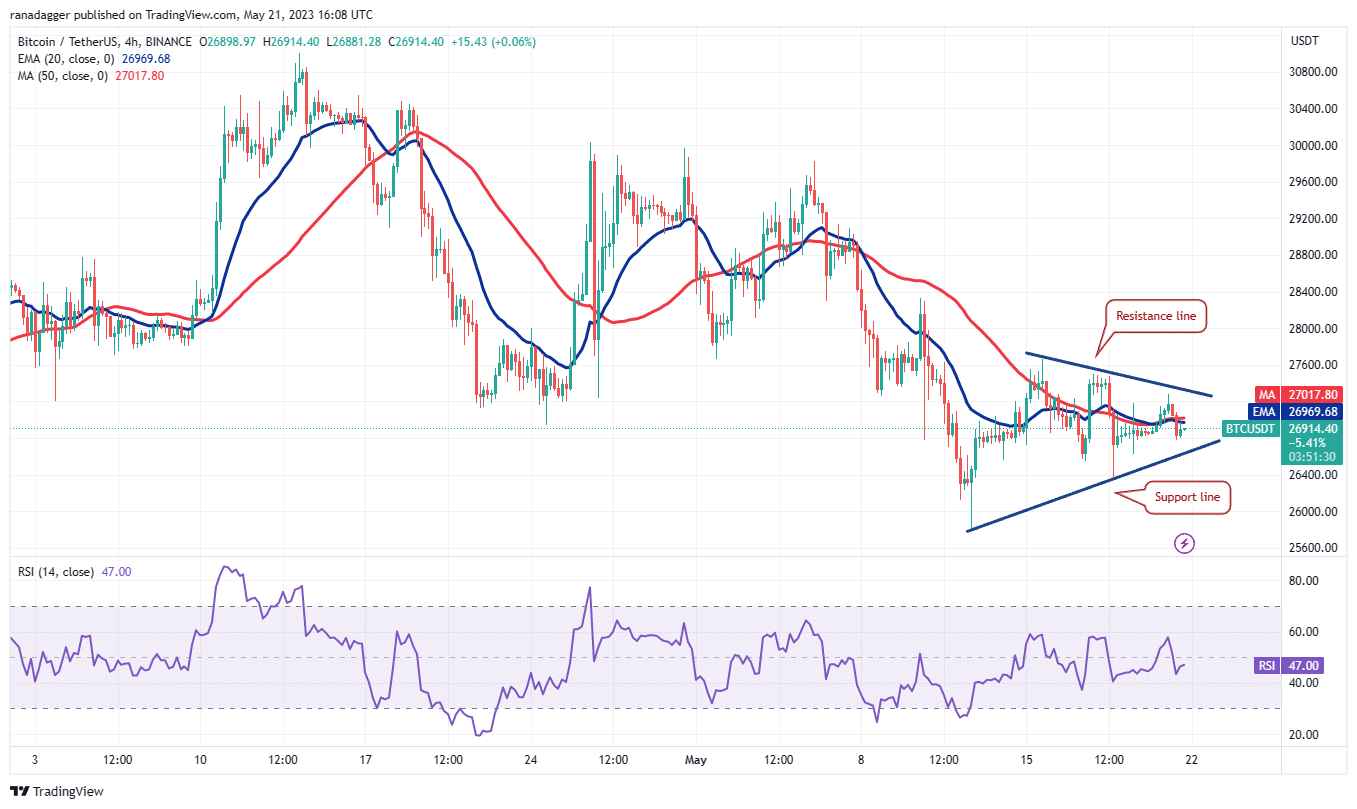
Task: Click the 29600.00 price axis label
Action: pos(1312,182)
